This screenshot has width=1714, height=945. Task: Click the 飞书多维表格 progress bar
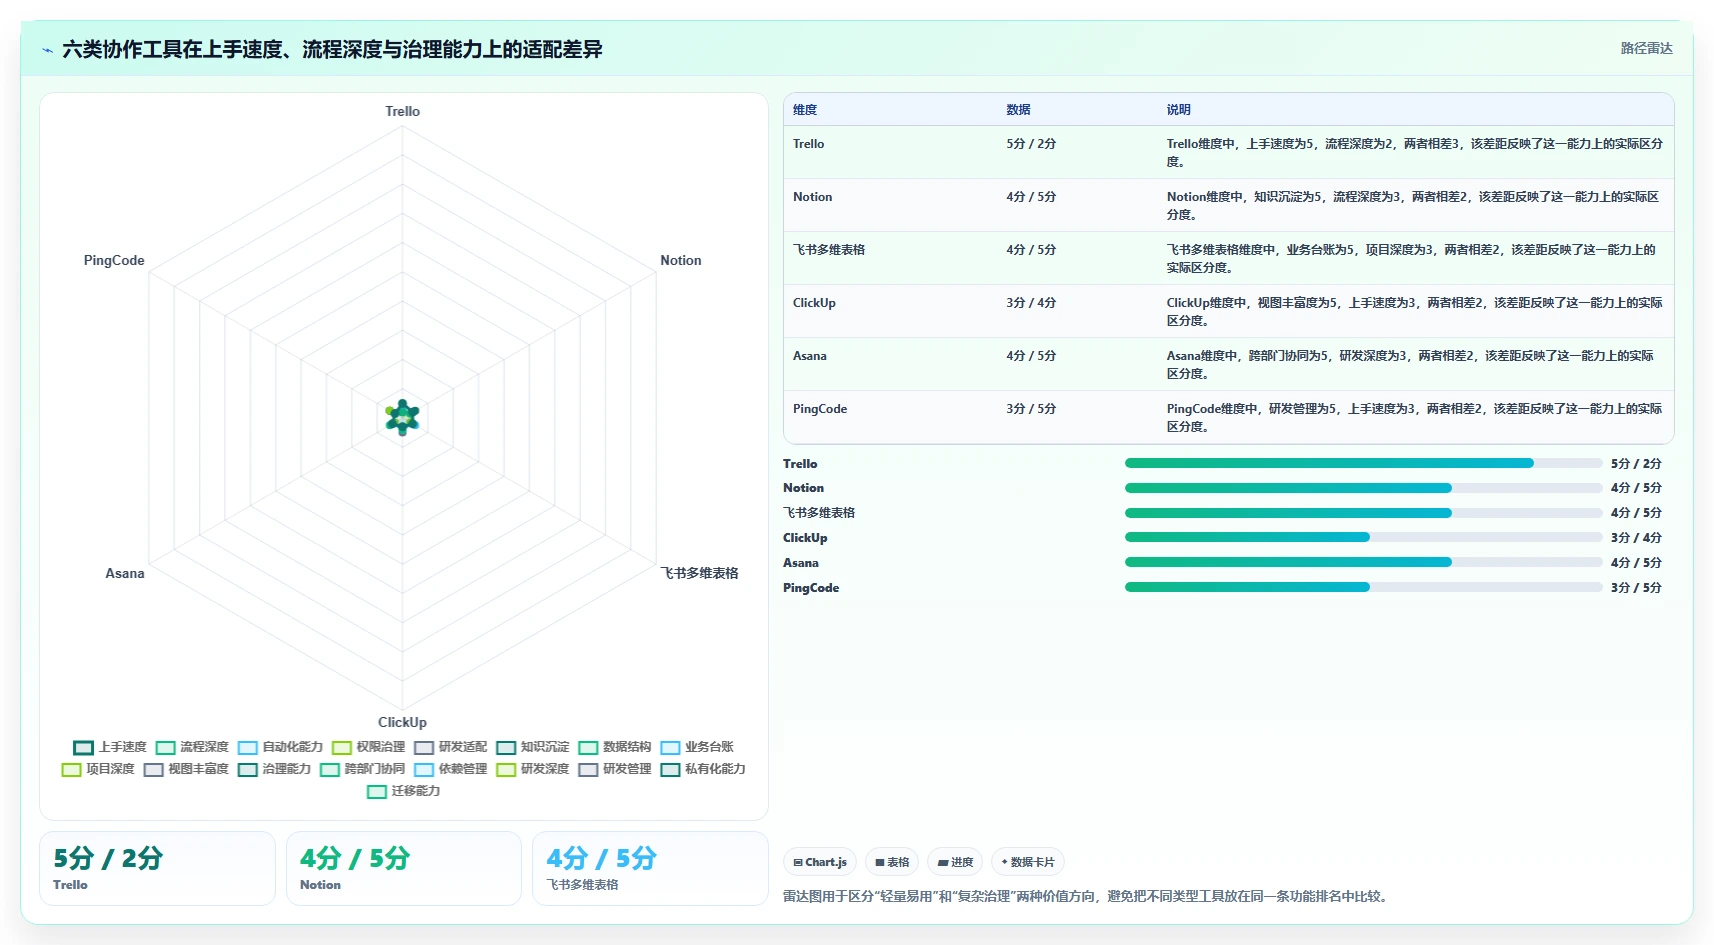tap(1363, 513)
